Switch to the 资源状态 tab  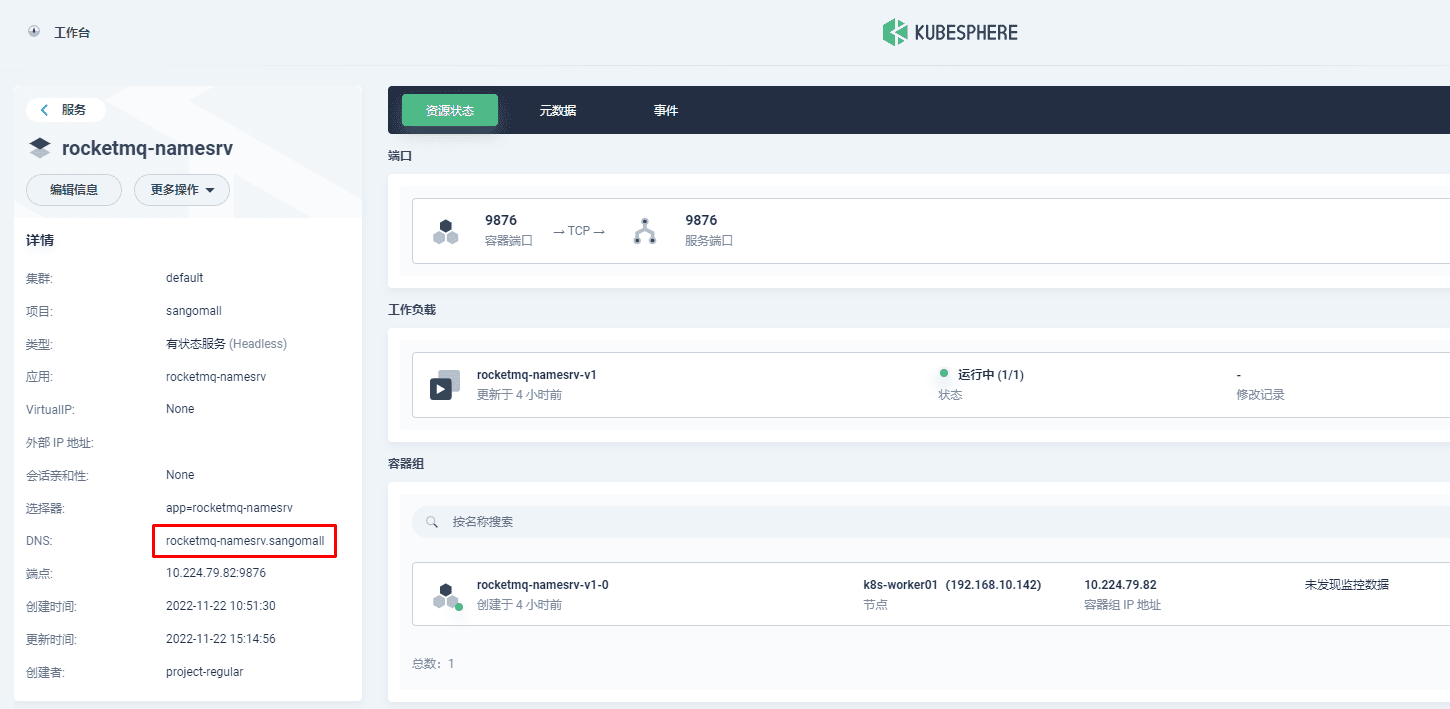point(450,110)
